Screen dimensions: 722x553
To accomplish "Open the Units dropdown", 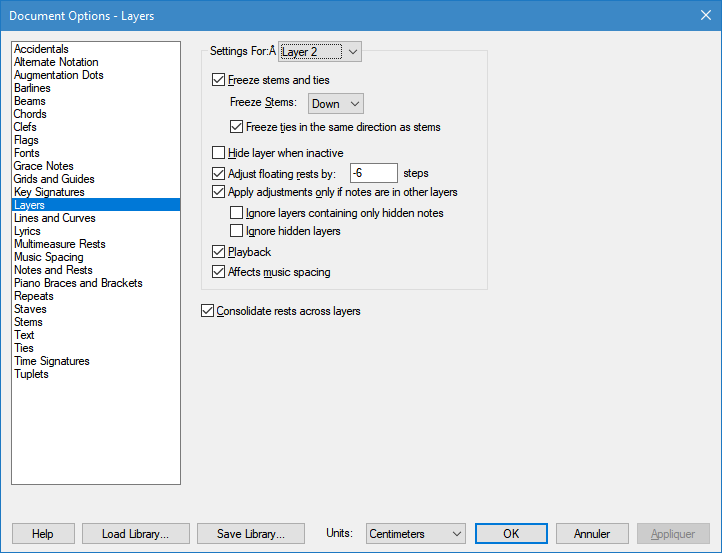I will click(x=415, y=534).
